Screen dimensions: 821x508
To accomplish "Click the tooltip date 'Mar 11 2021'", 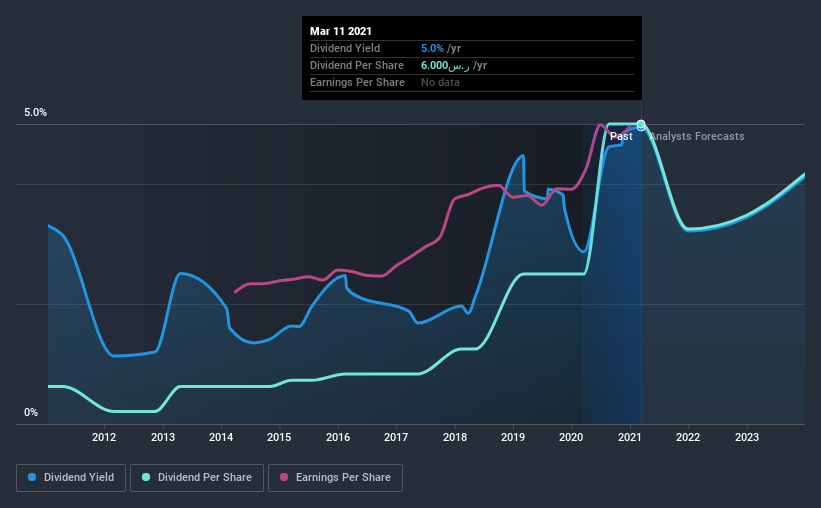I will point(341,31).
